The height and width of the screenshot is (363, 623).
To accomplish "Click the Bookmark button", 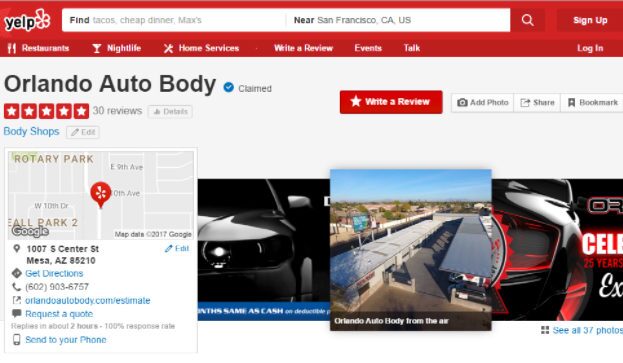I will click(x=592, y=102).
